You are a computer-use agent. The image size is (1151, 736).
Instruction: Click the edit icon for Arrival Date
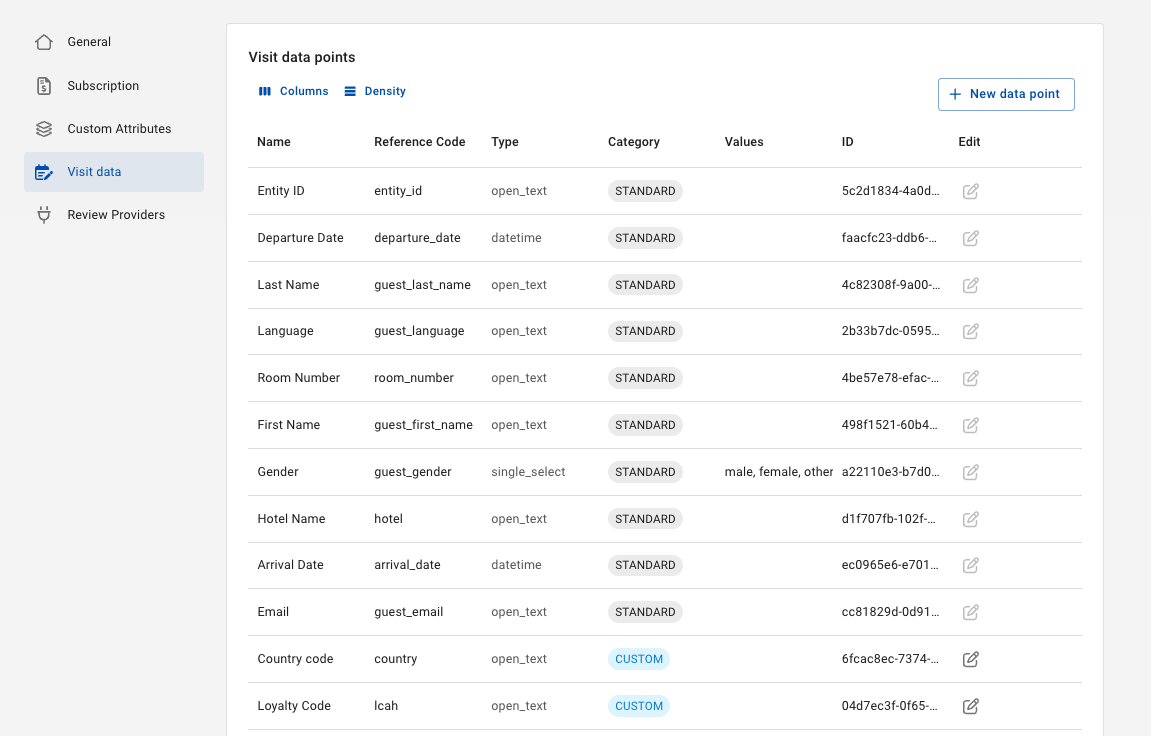tap(970, 565)
